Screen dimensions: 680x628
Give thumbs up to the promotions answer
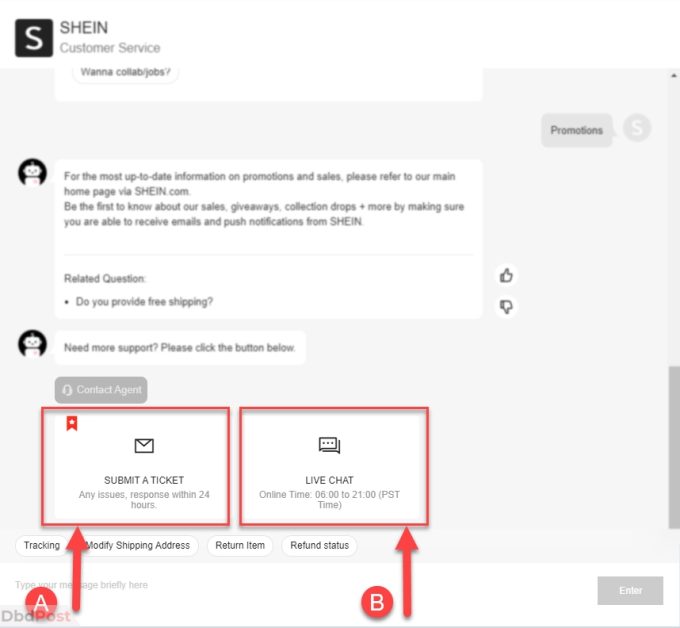[x=506, y=275]
